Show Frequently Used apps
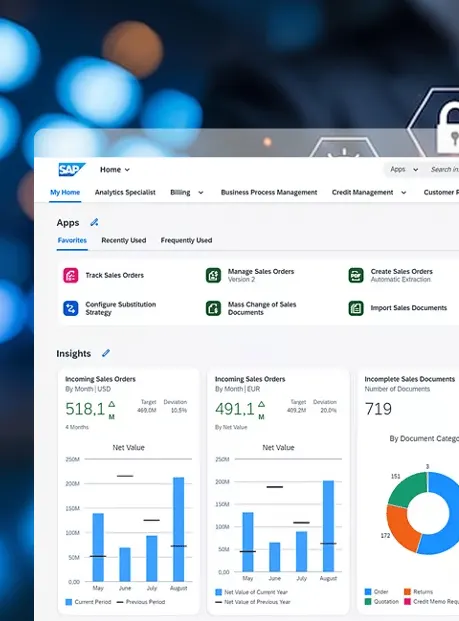Image resolution: width=459 pixels, height=621 pixels. (x=186, y=240)
